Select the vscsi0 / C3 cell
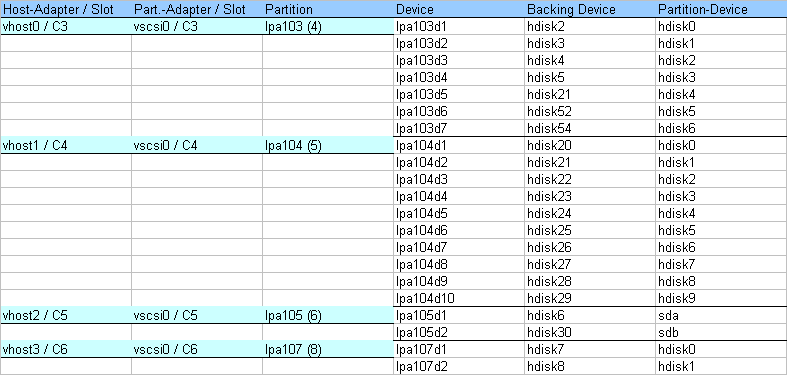The width and height of the screenshot is (787, 375). 197,27
